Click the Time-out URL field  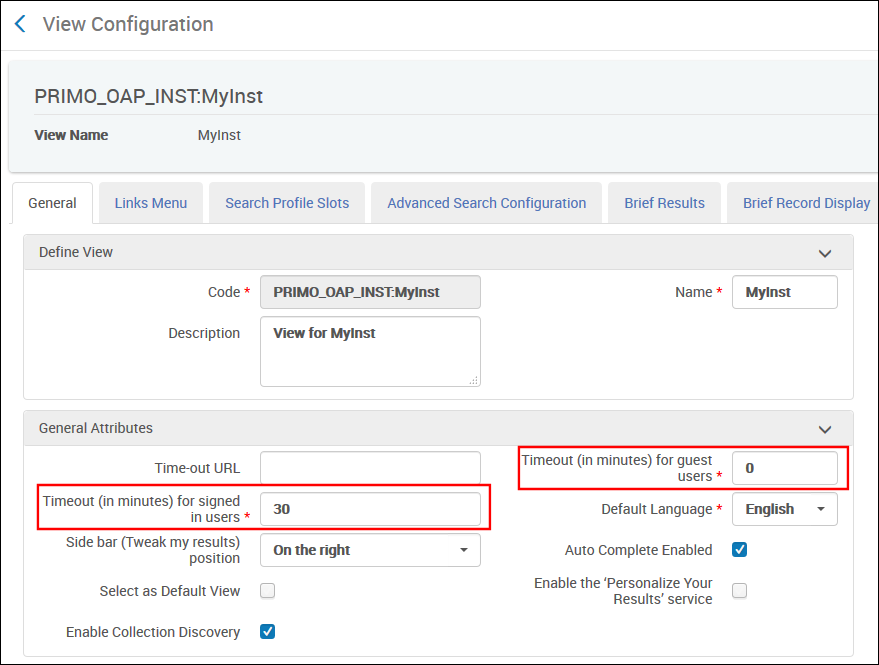tap(370, 468)
